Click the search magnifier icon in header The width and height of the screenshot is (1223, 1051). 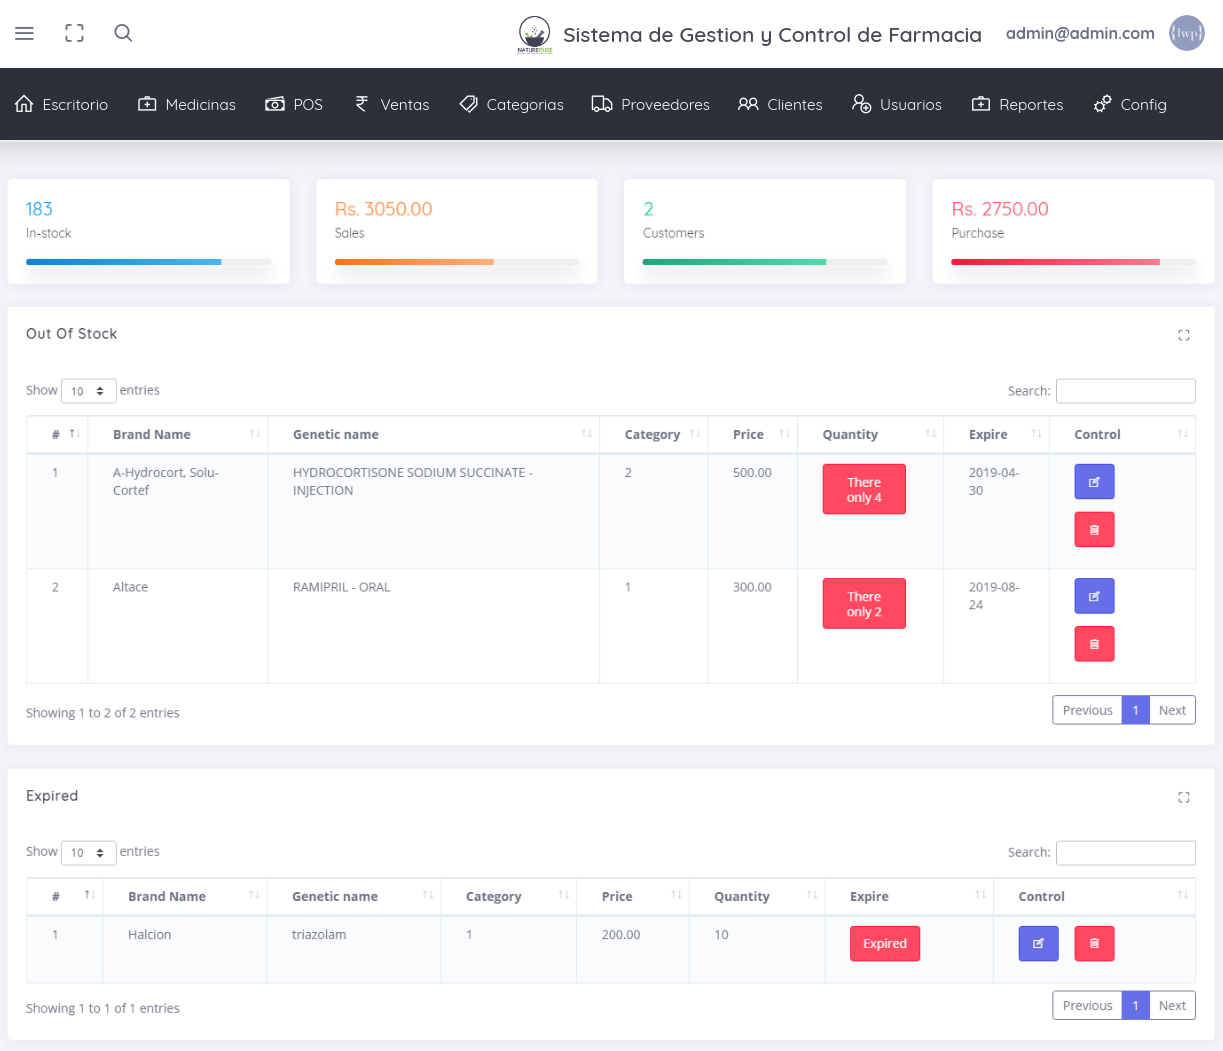tap(123, 33)
